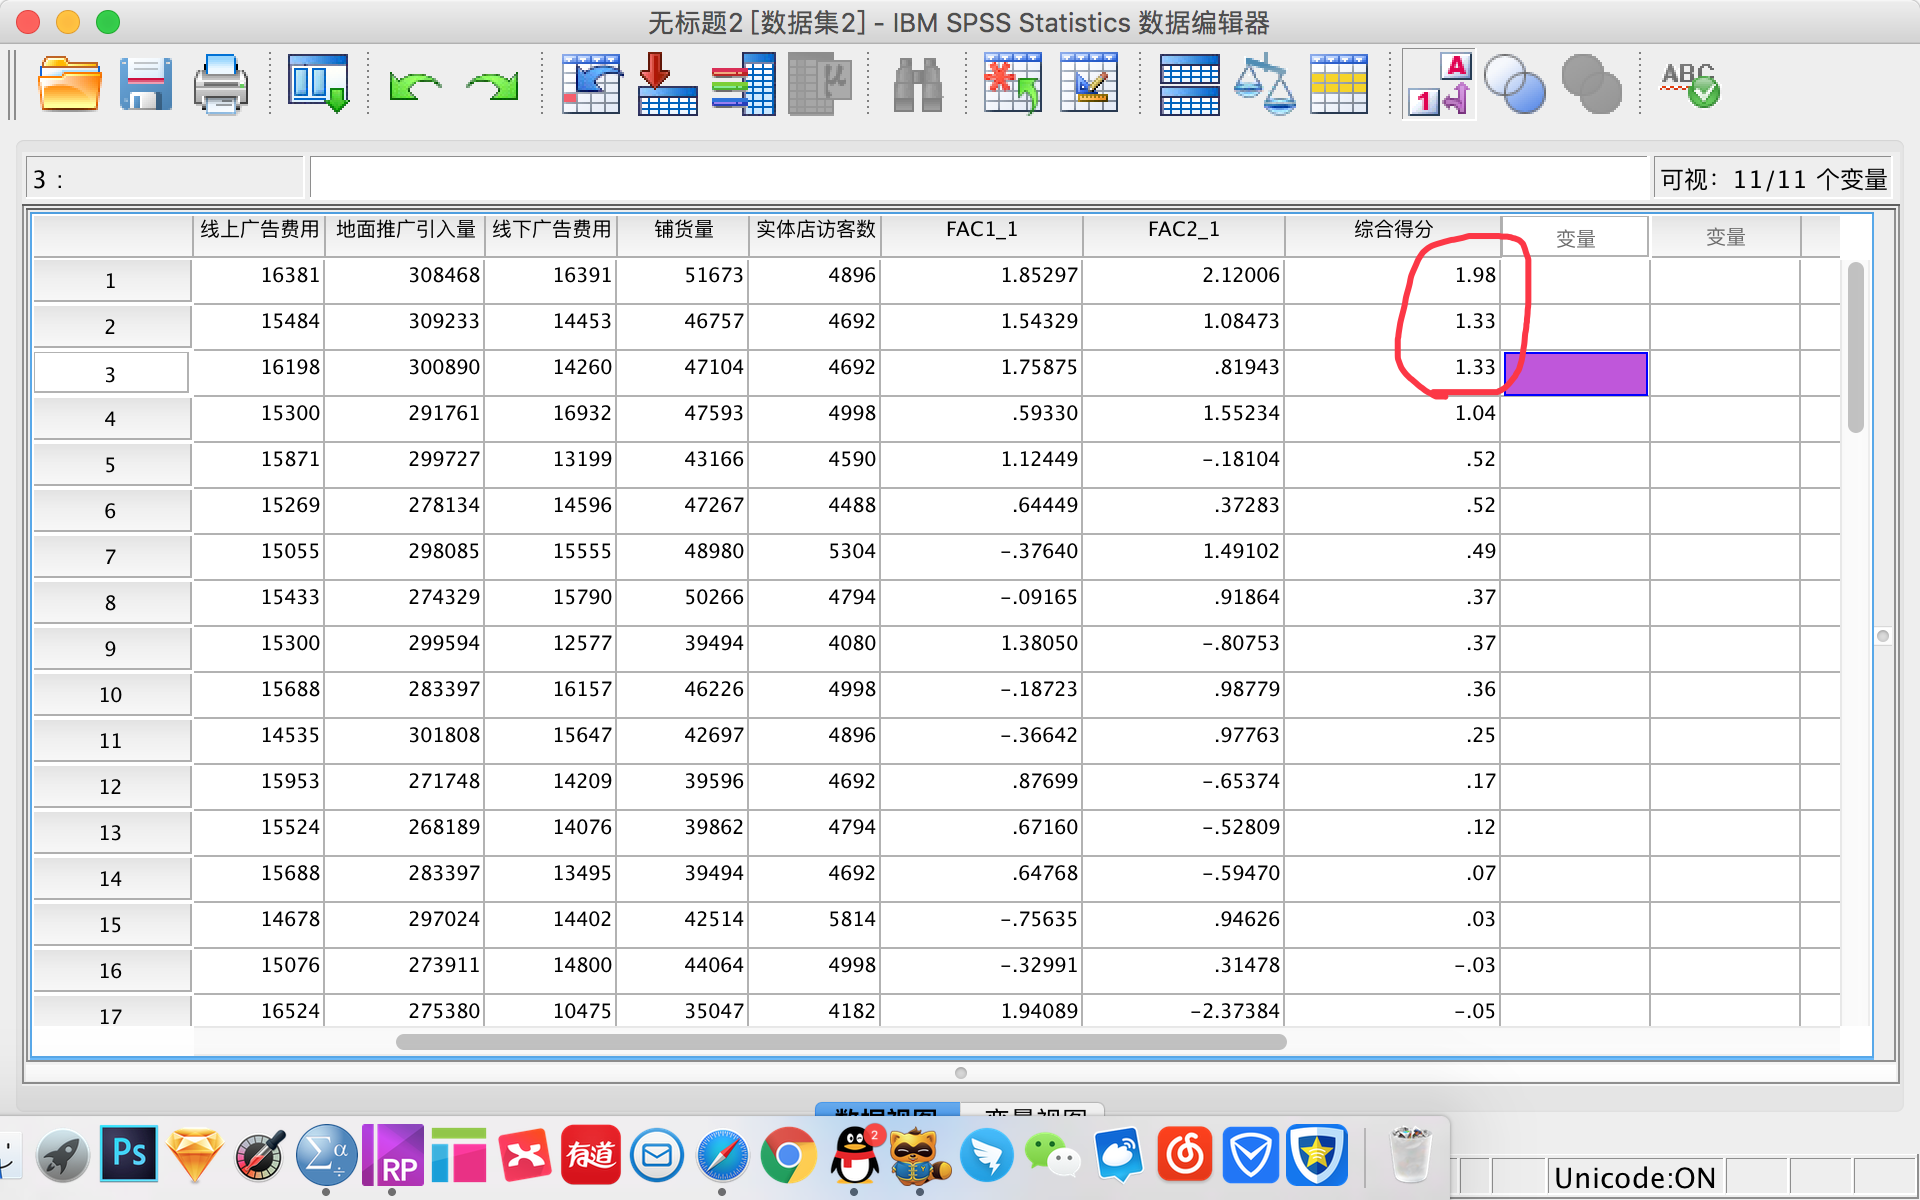The width and height of the screenshot is (1920, 1200).
Task: Click the Open data file folder icon
Action: [x=69, y=85]
